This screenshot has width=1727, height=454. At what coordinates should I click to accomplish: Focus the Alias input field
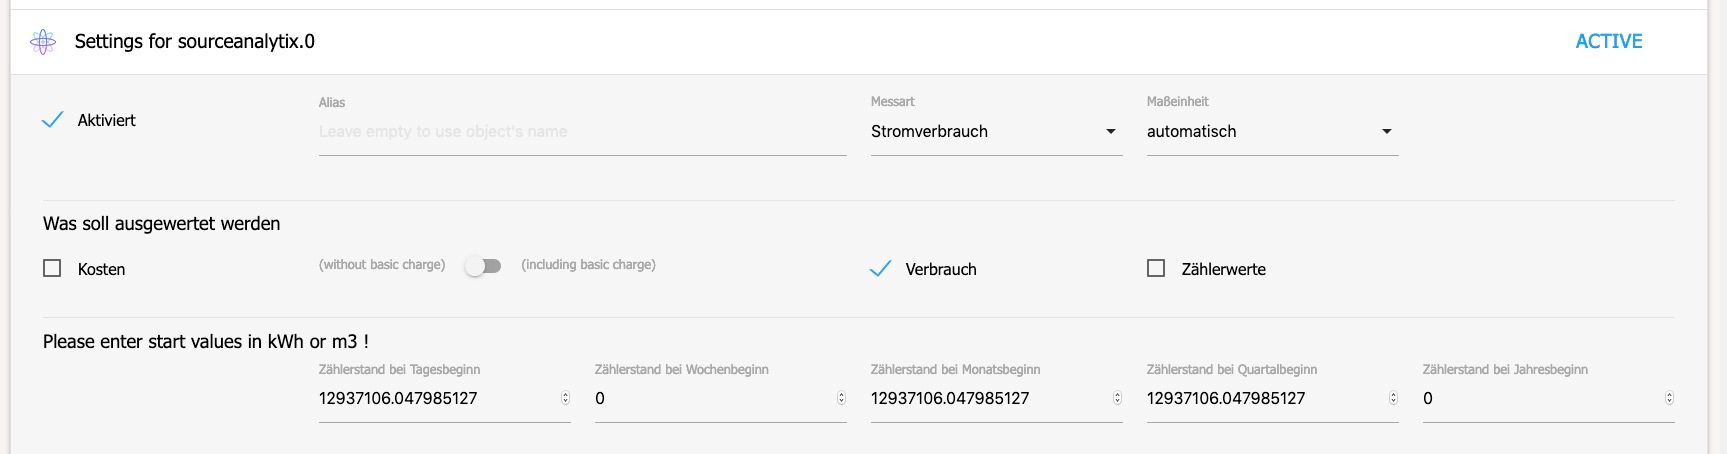(582, 132)
